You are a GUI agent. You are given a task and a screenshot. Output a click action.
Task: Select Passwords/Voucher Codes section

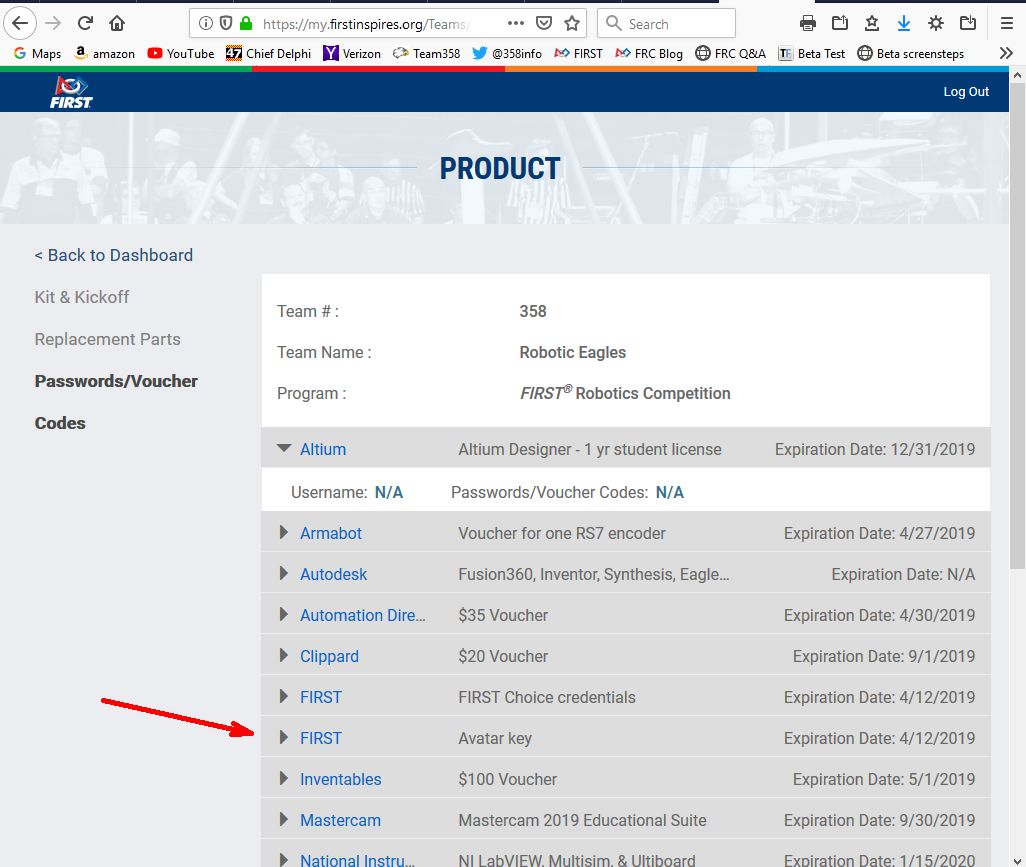pos(116,402)
